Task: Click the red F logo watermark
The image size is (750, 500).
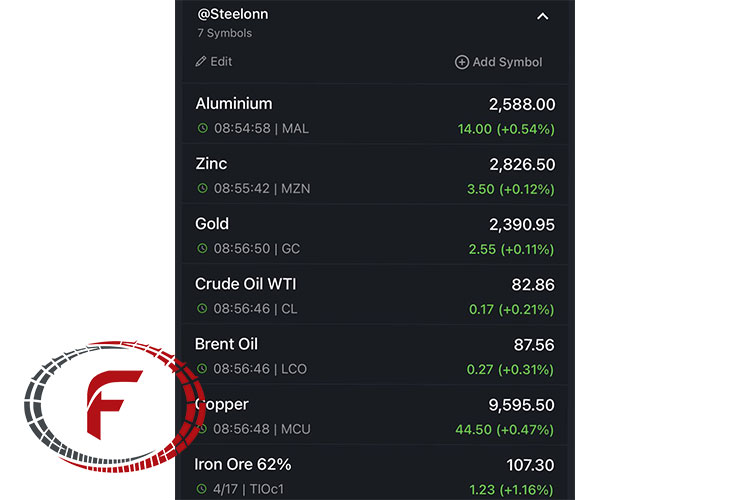Action: (x=114, y=406)
